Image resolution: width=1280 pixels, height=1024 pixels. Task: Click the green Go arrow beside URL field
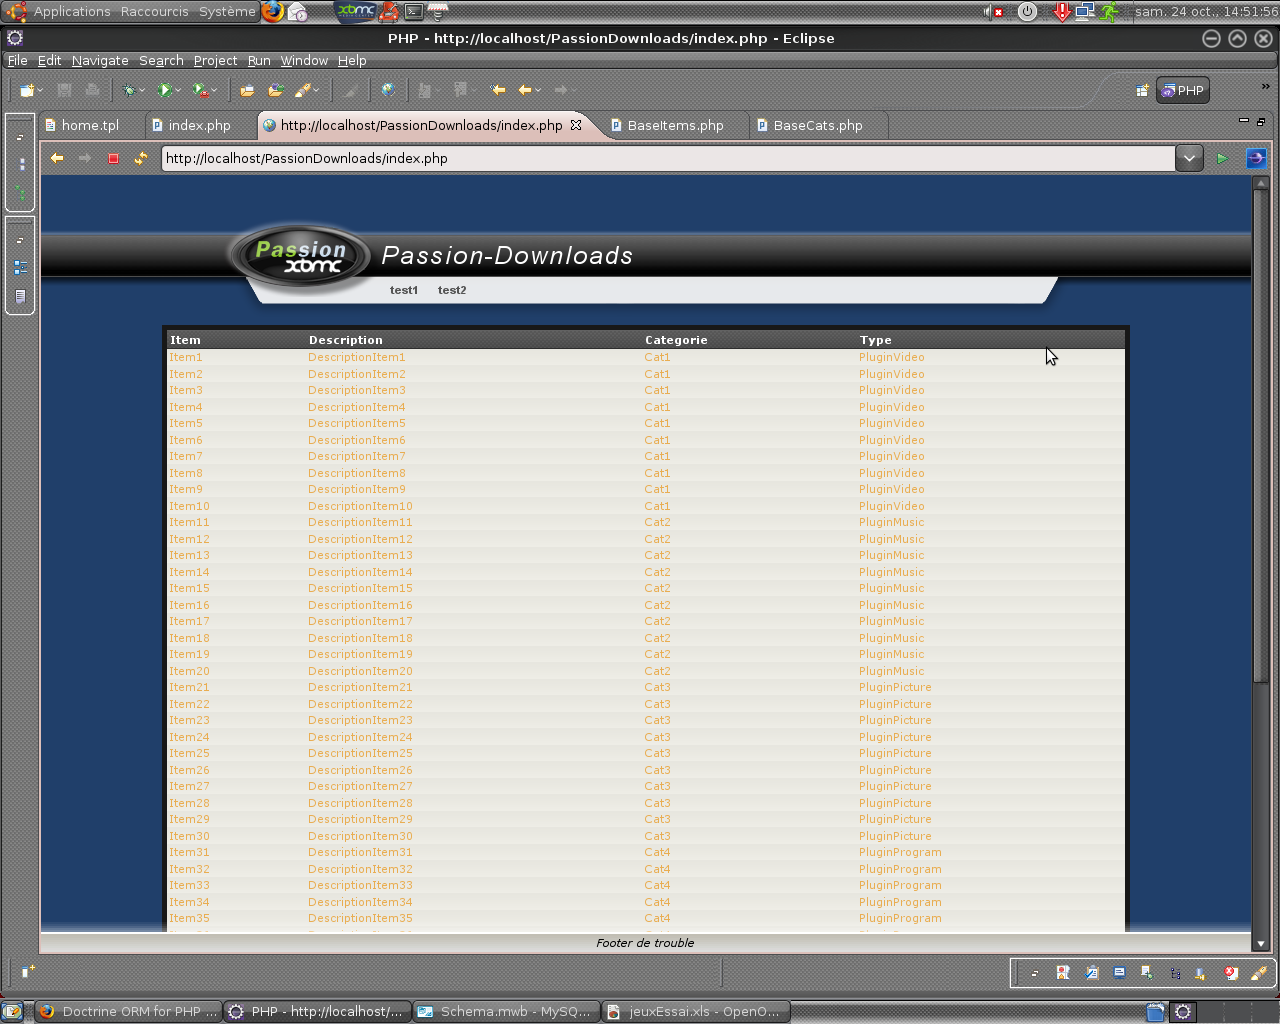click(1222, 158)
